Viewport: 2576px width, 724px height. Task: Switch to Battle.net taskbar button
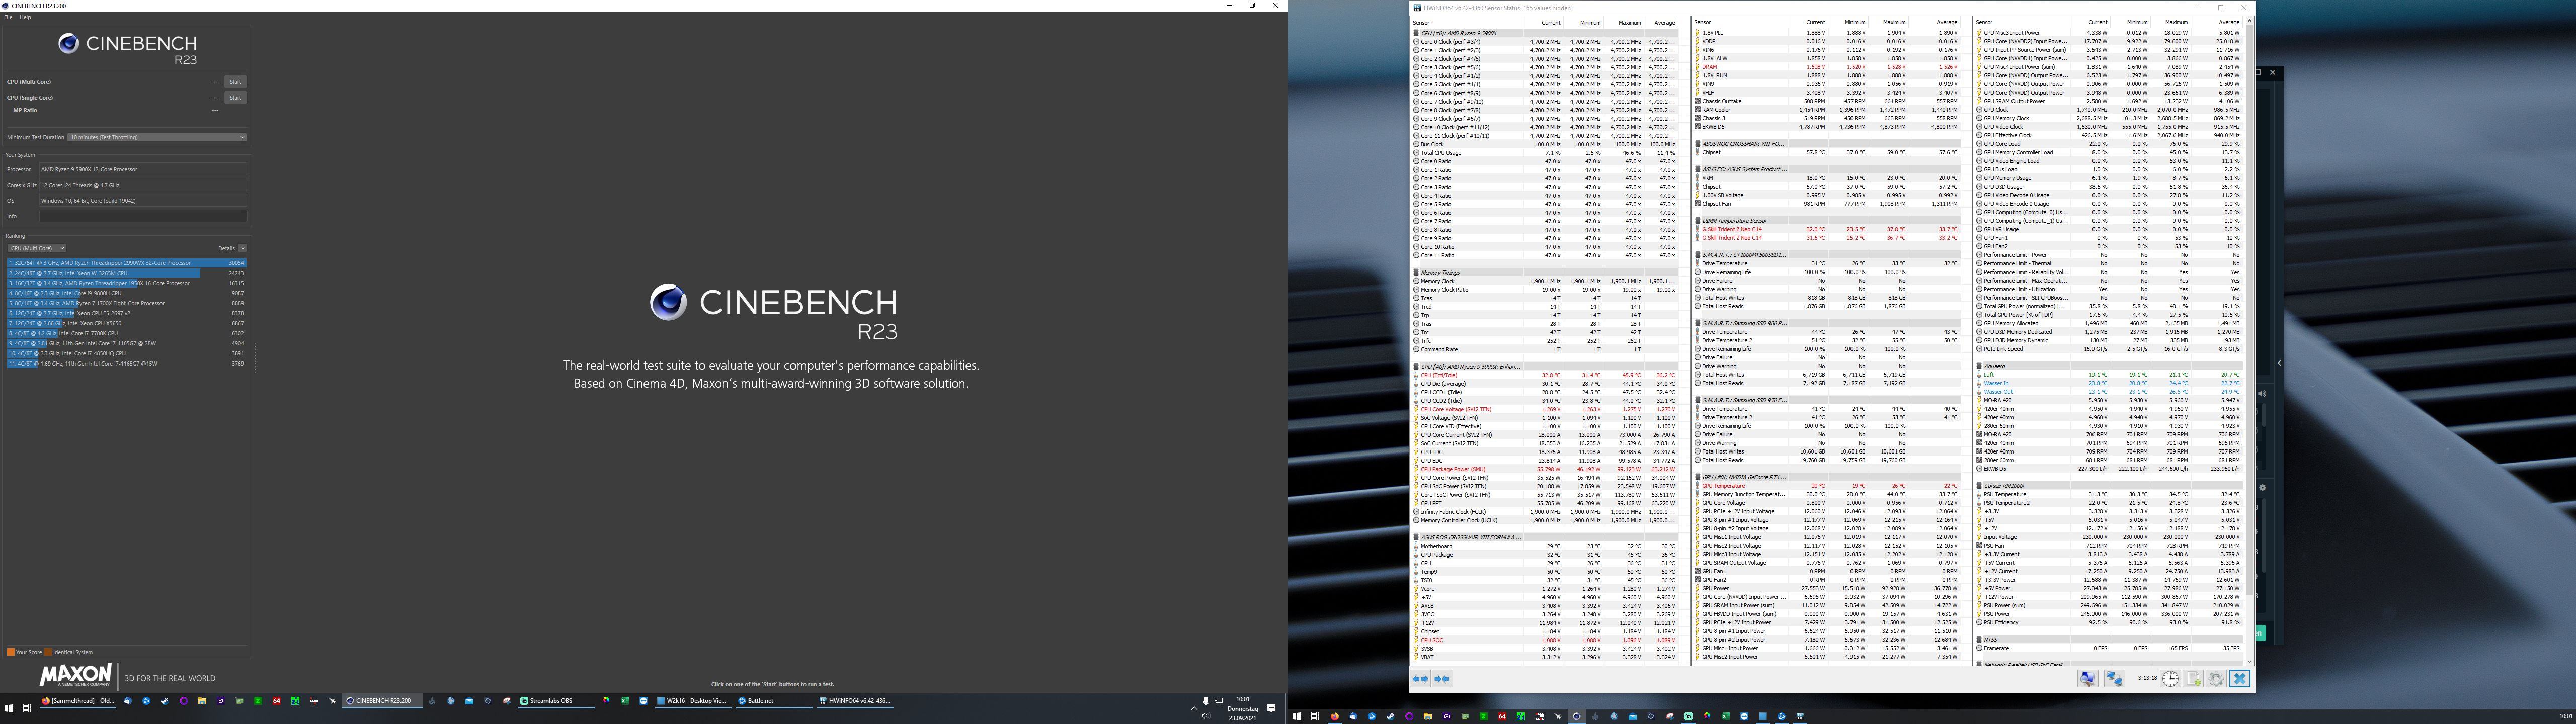pos(775,701)
